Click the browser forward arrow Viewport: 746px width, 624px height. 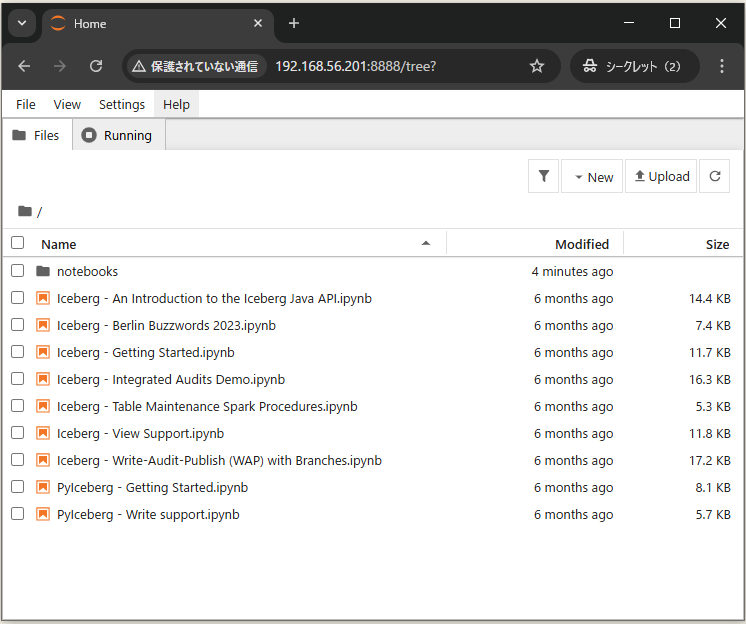[60, 66]
